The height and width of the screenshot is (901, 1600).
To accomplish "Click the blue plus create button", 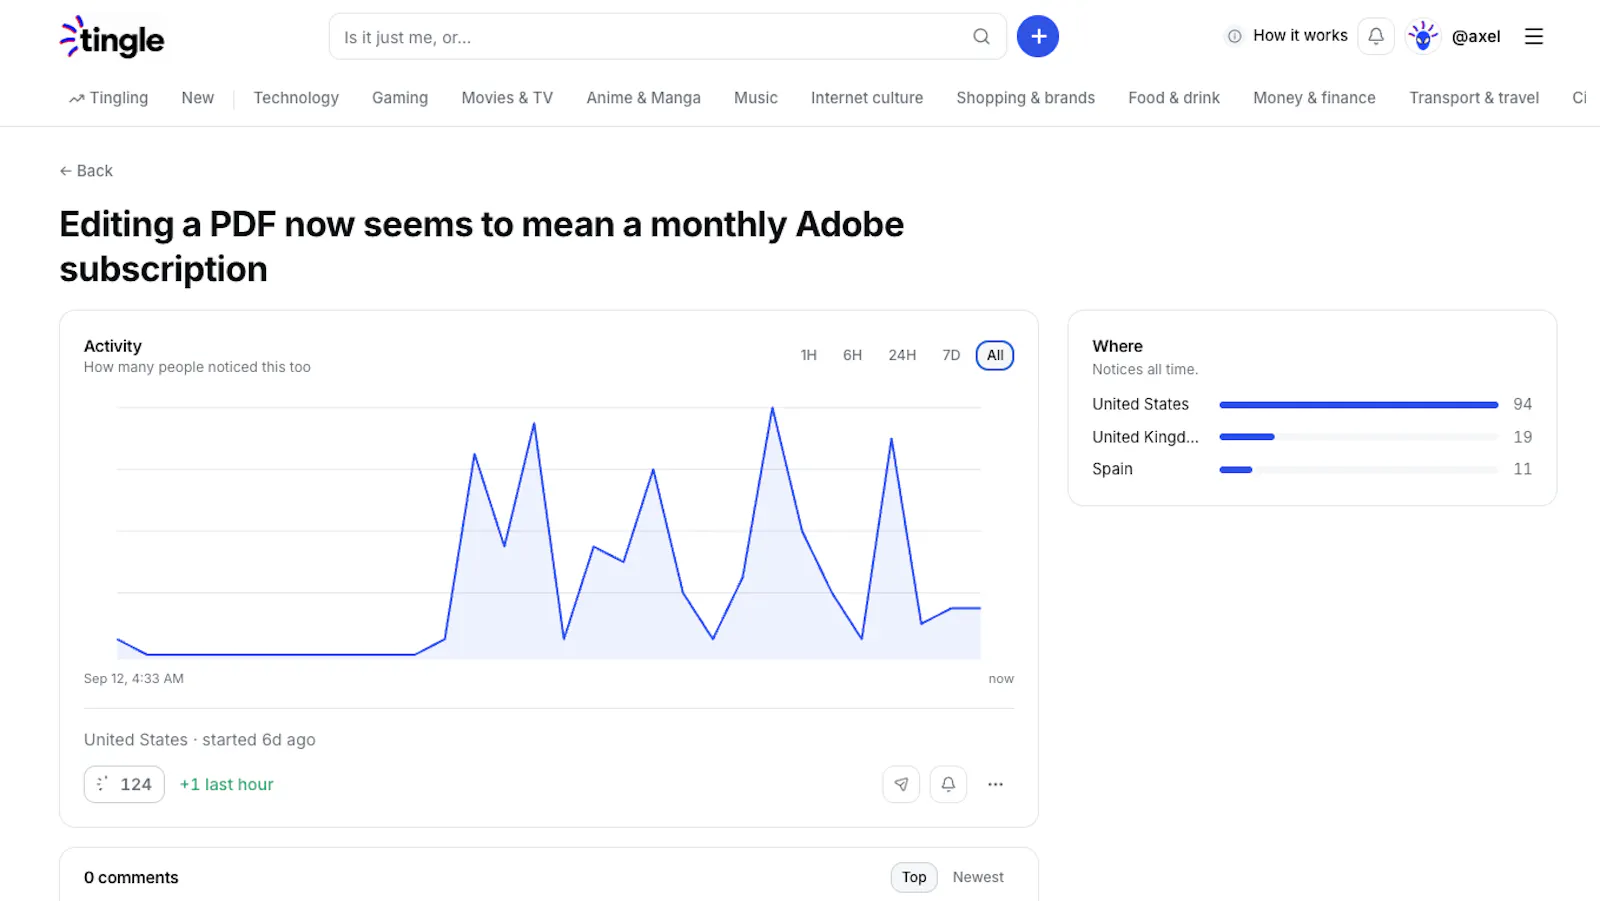I will pos(1038,37).
